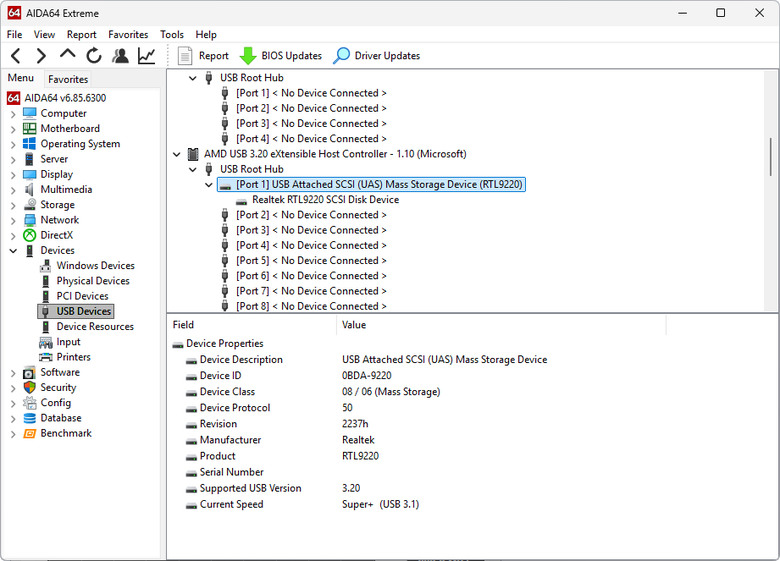Click the Printers icon in Devices
This screenshot has height=561, width=780.
coord(46,357)
